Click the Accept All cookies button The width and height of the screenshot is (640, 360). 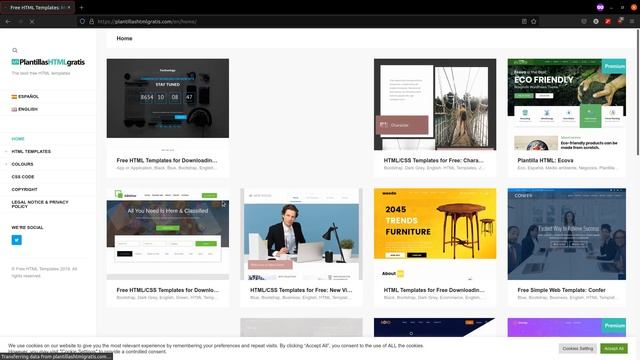click(614, 348)
